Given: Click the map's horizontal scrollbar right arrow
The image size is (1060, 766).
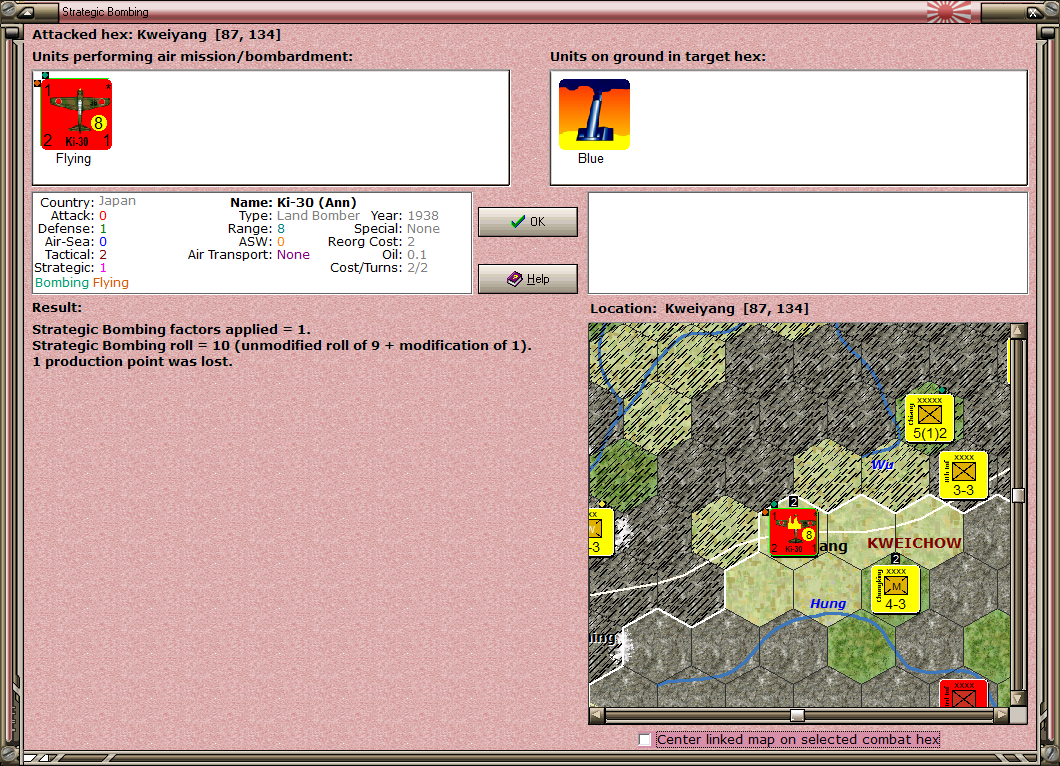Looking at the screenshot, I should coord(1002,715).
